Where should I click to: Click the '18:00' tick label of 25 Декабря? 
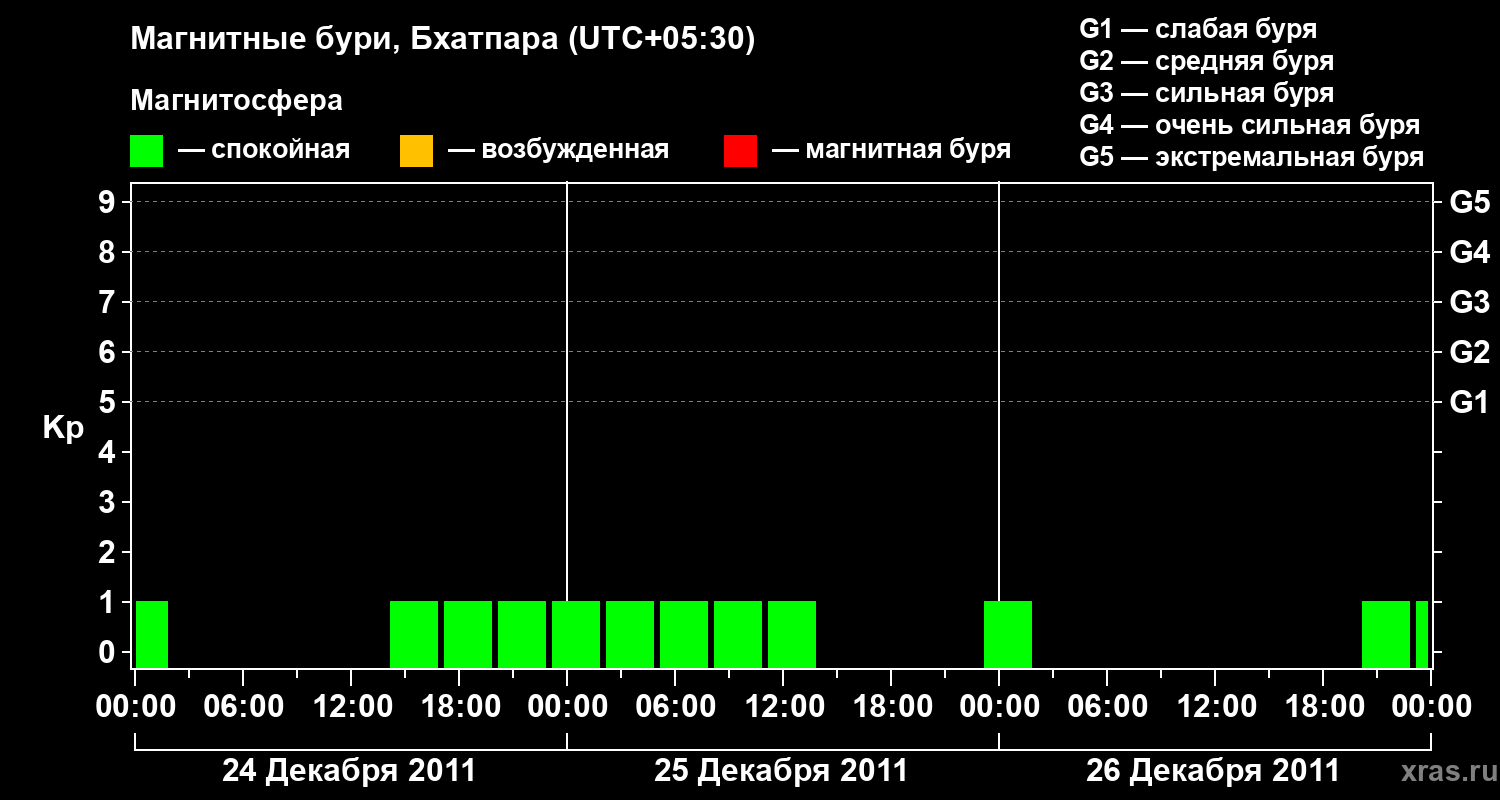(x=891, y=707)
